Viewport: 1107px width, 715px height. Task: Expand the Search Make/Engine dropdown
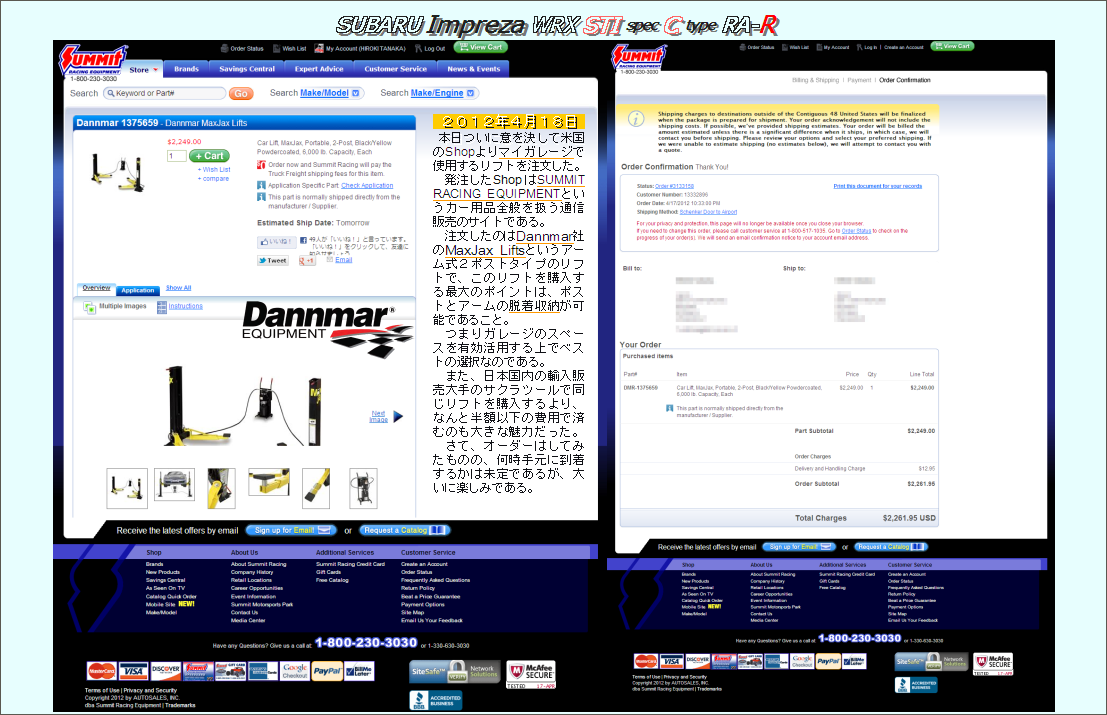click(x=470, y=93)
